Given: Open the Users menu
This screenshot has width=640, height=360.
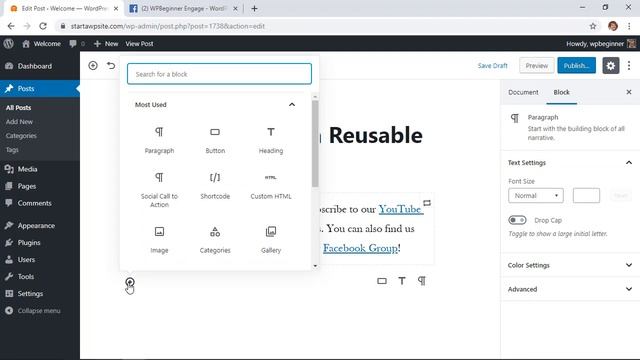Looking at the screenshot, I should [26, 260].
